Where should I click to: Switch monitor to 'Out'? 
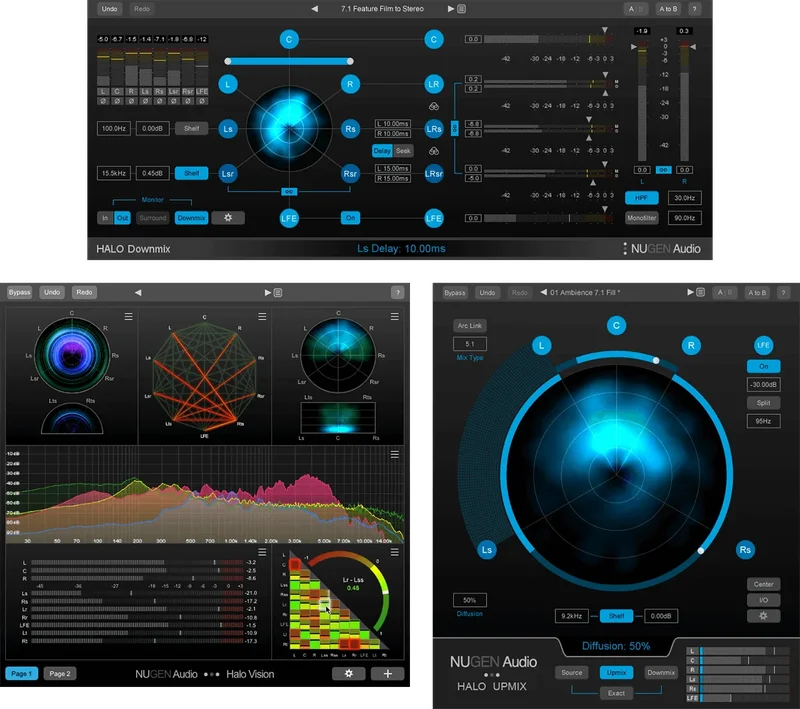pos(122,218)
